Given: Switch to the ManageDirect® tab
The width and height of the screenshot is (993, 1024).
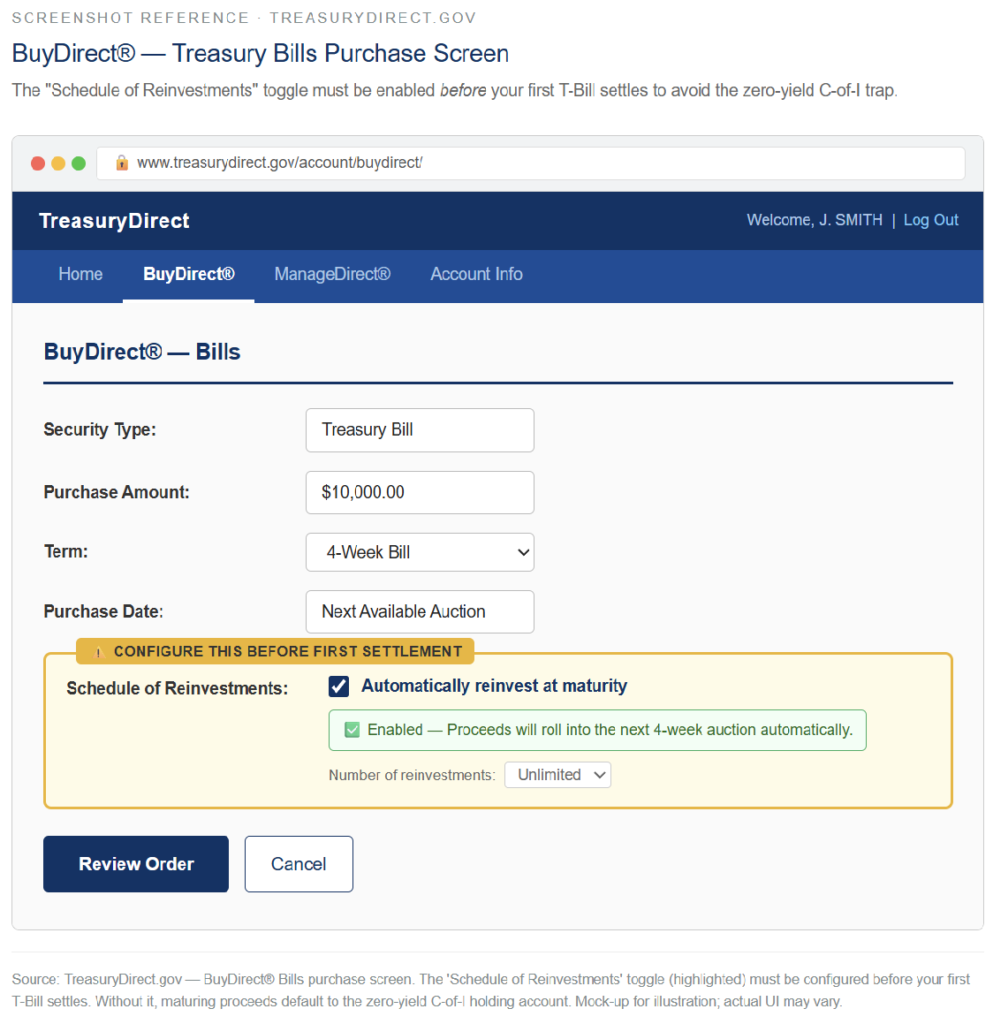Looking at the screenshot, I should pyautogui.click(x=331, y=274).
